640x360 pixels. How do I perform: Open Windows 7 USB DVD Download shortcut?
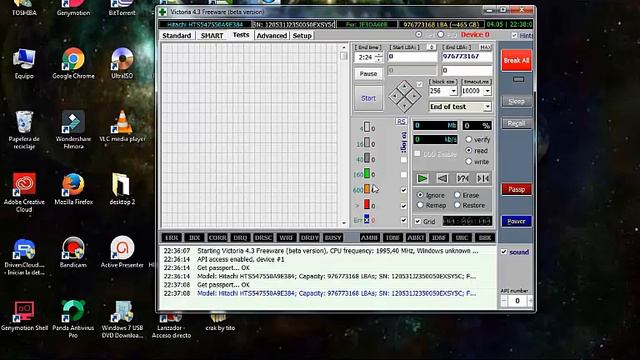[122, 319]
